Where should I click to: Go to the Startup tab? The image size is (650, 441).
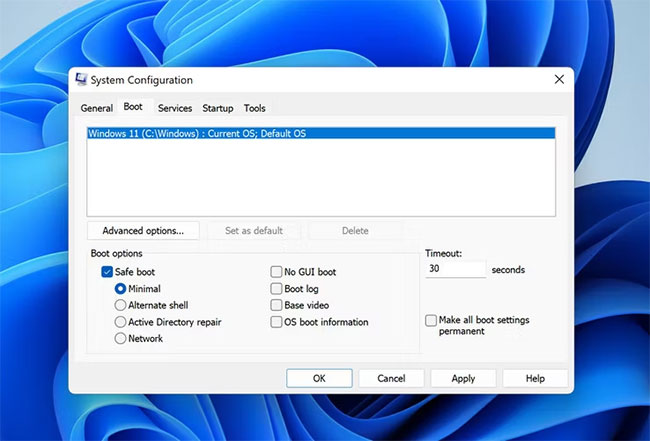(217, 108)
